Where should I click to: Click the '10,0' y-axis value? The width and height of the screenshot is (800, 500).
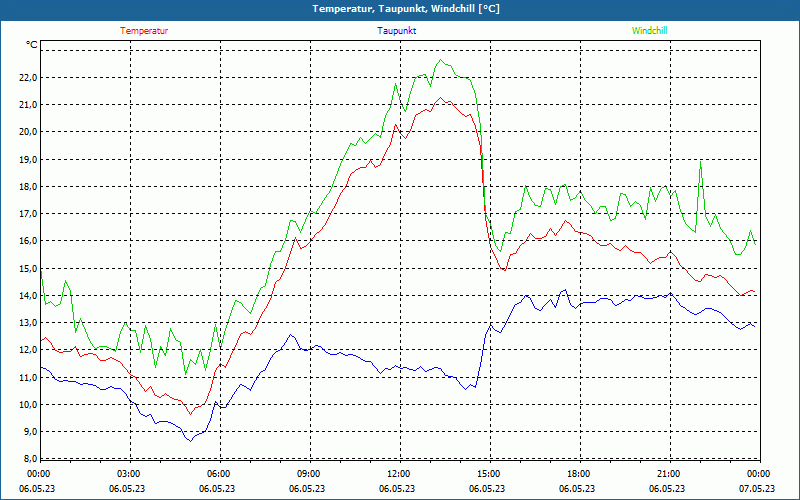(x=29, y=405)
